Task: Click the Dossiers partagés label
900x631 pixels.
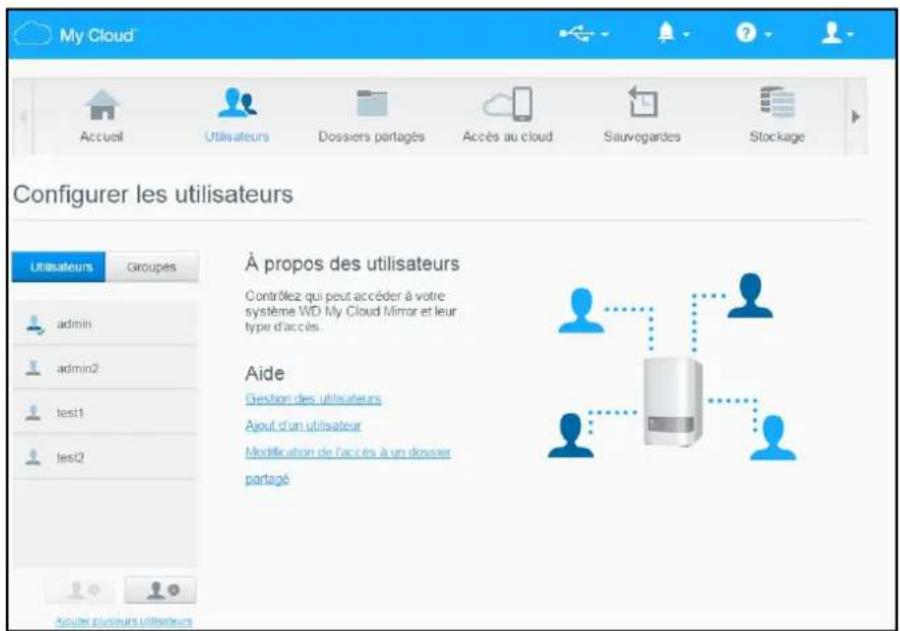Action: click(x=371, y=137)
